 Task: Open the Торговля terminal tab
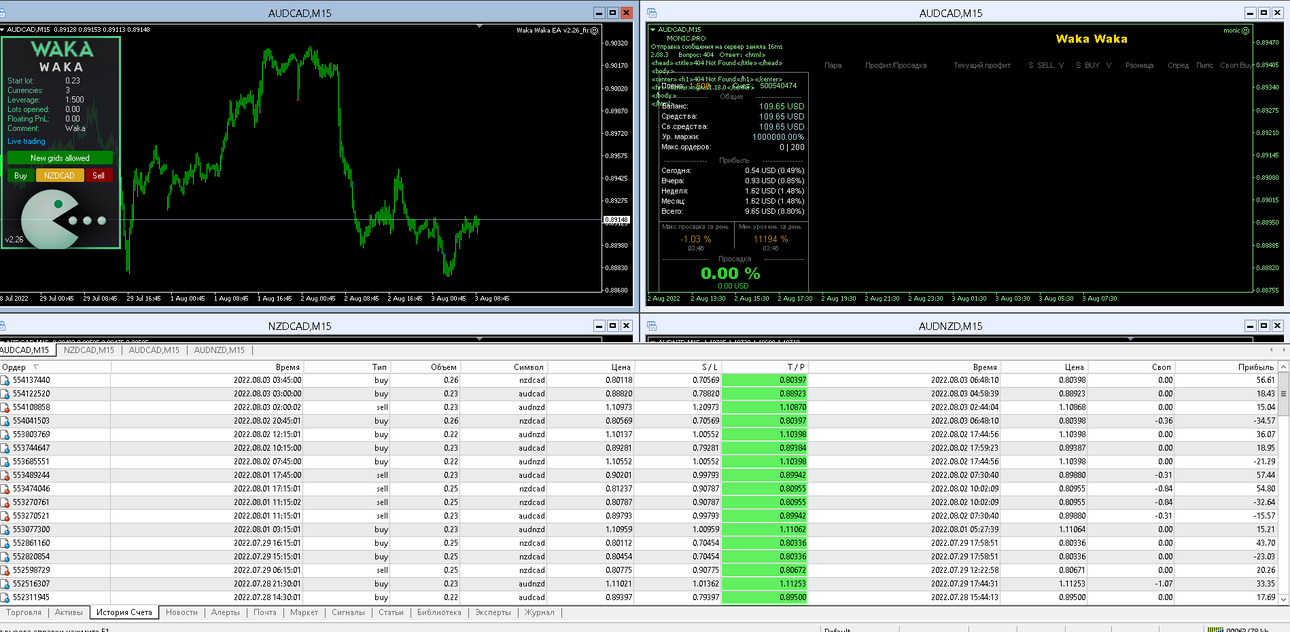24,612
